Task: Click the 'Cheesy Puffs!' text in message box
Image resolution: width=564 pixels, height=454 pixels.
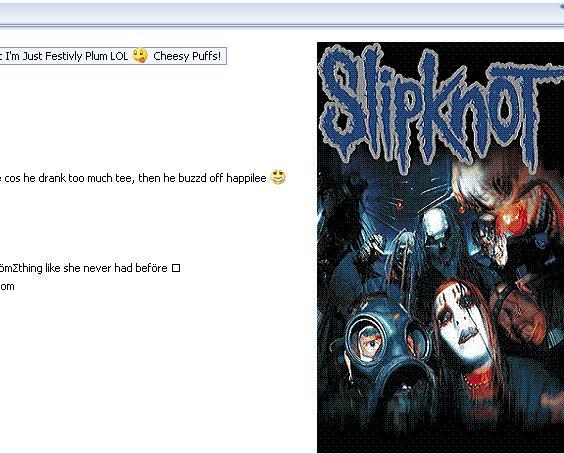Action: point(187,56)
